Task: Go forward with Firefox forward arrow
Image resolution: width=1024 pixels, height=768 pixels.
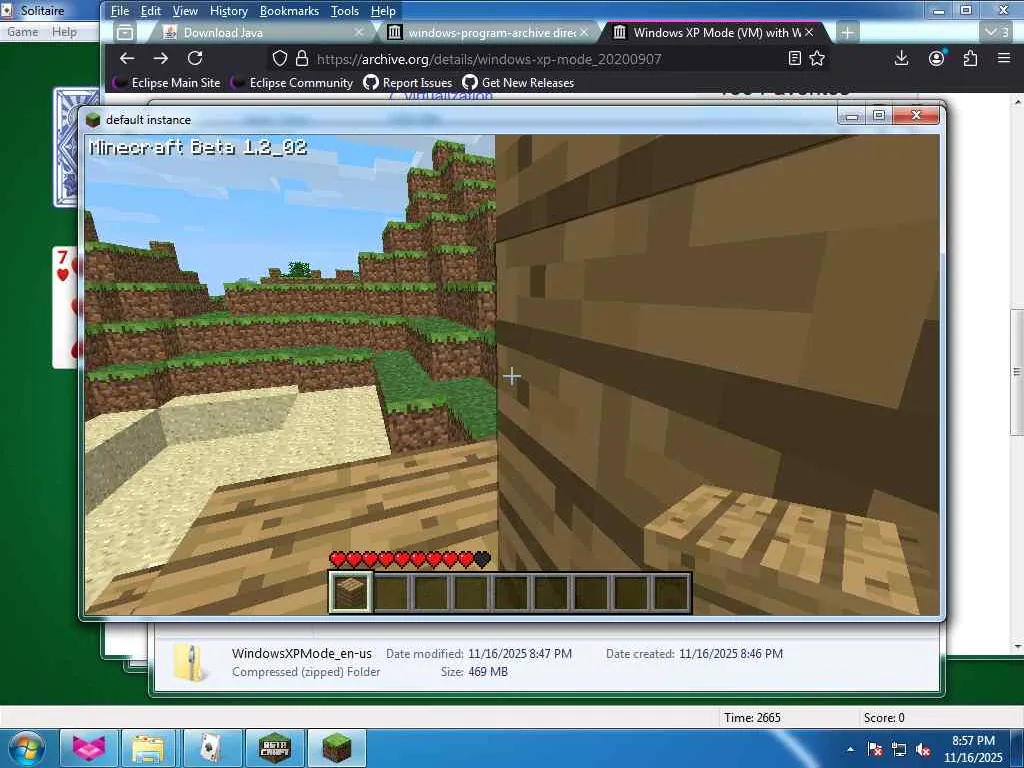Action: (x=160, y=58)
